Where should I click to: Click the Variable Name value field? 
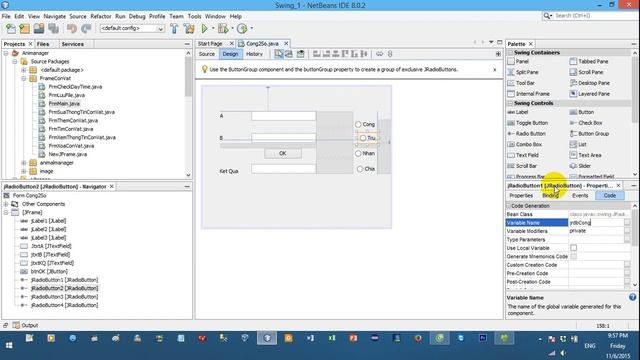point(596,222)
